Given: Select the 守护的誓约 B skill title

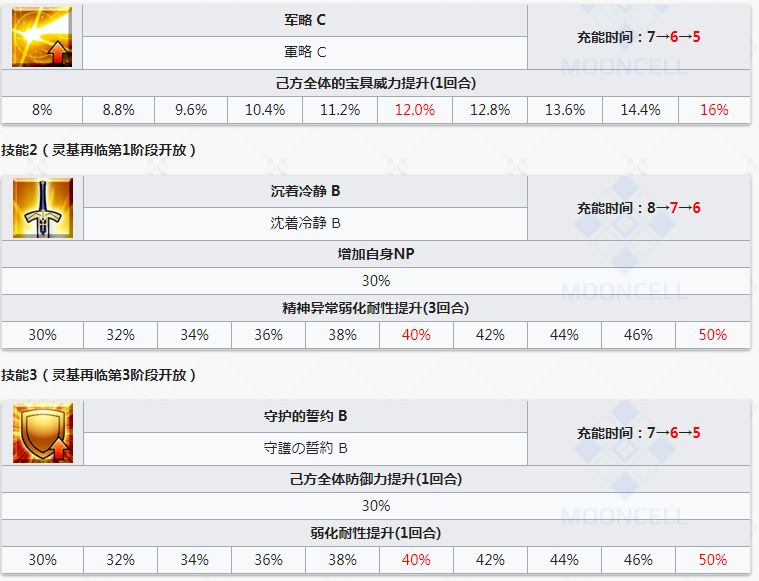Looking at the screenshot, I should pyautogui.click(x=305, y=416).
